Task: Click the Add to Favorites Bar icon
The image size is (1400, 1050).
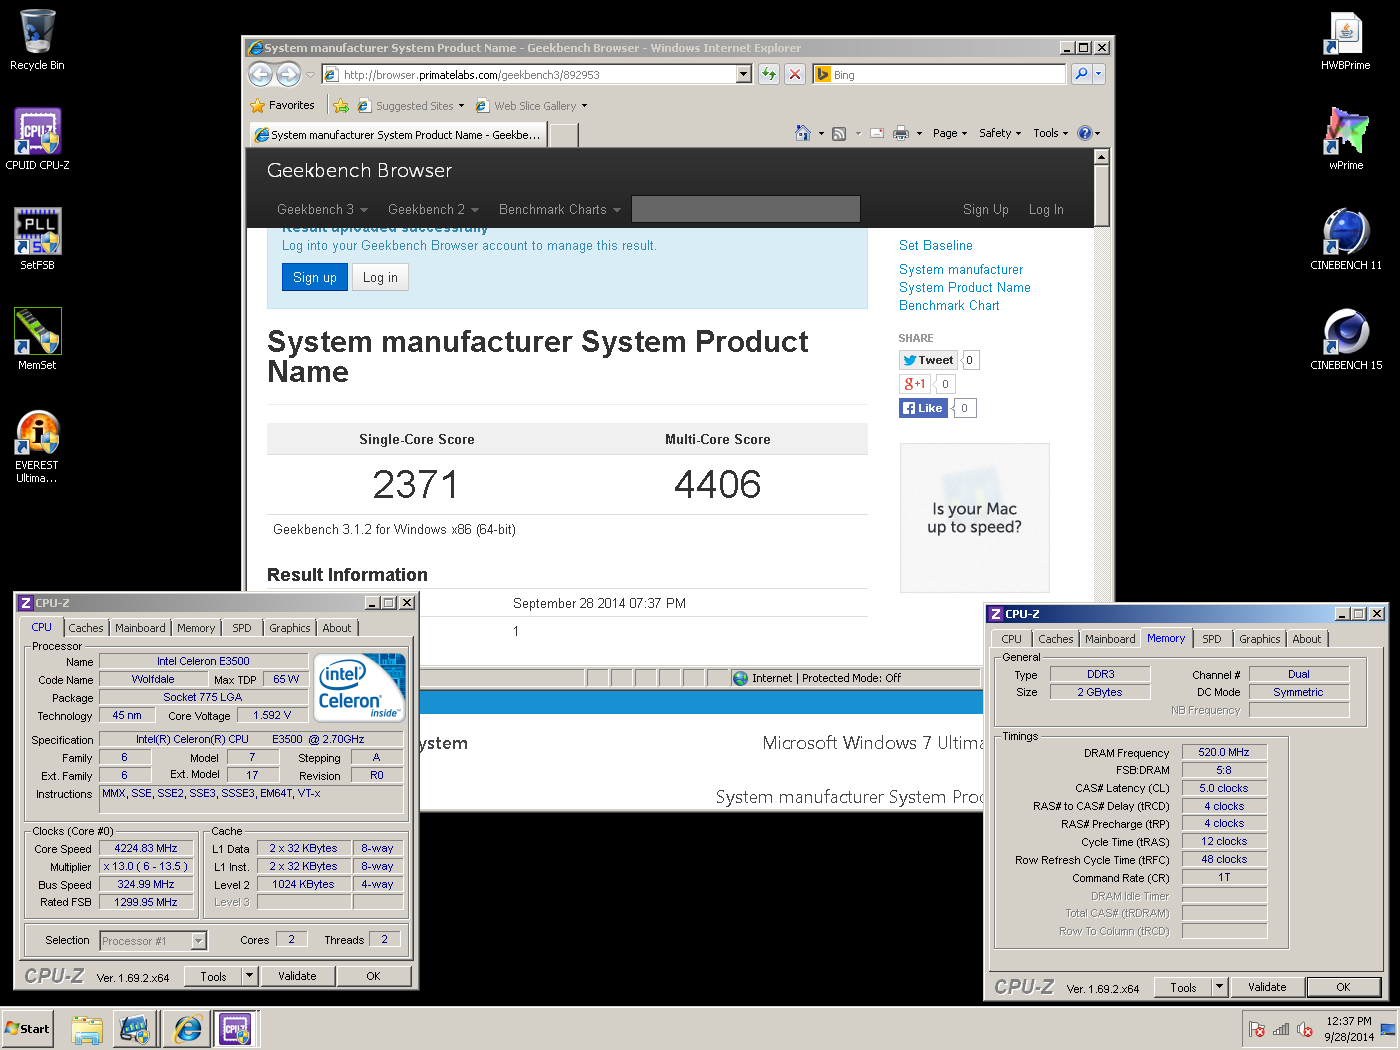Action: (x=341, y=105)
